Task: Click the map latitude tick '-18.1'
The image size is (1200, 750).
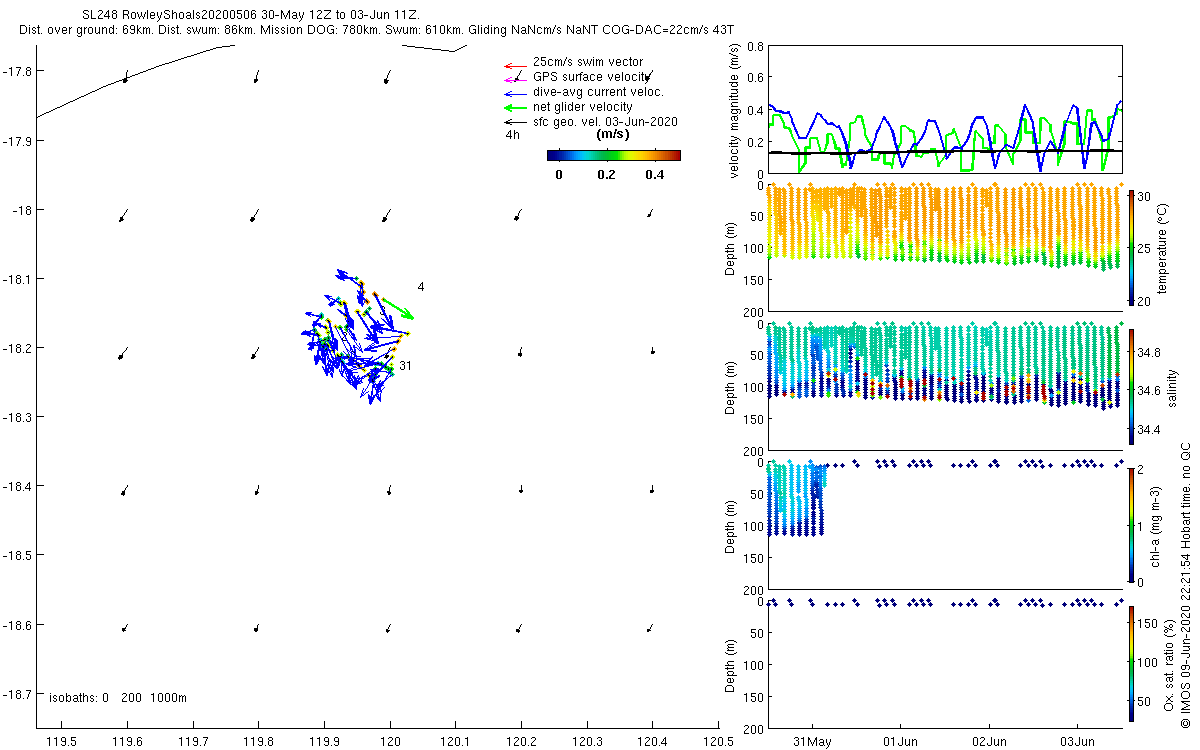Action: click(20, 279)
